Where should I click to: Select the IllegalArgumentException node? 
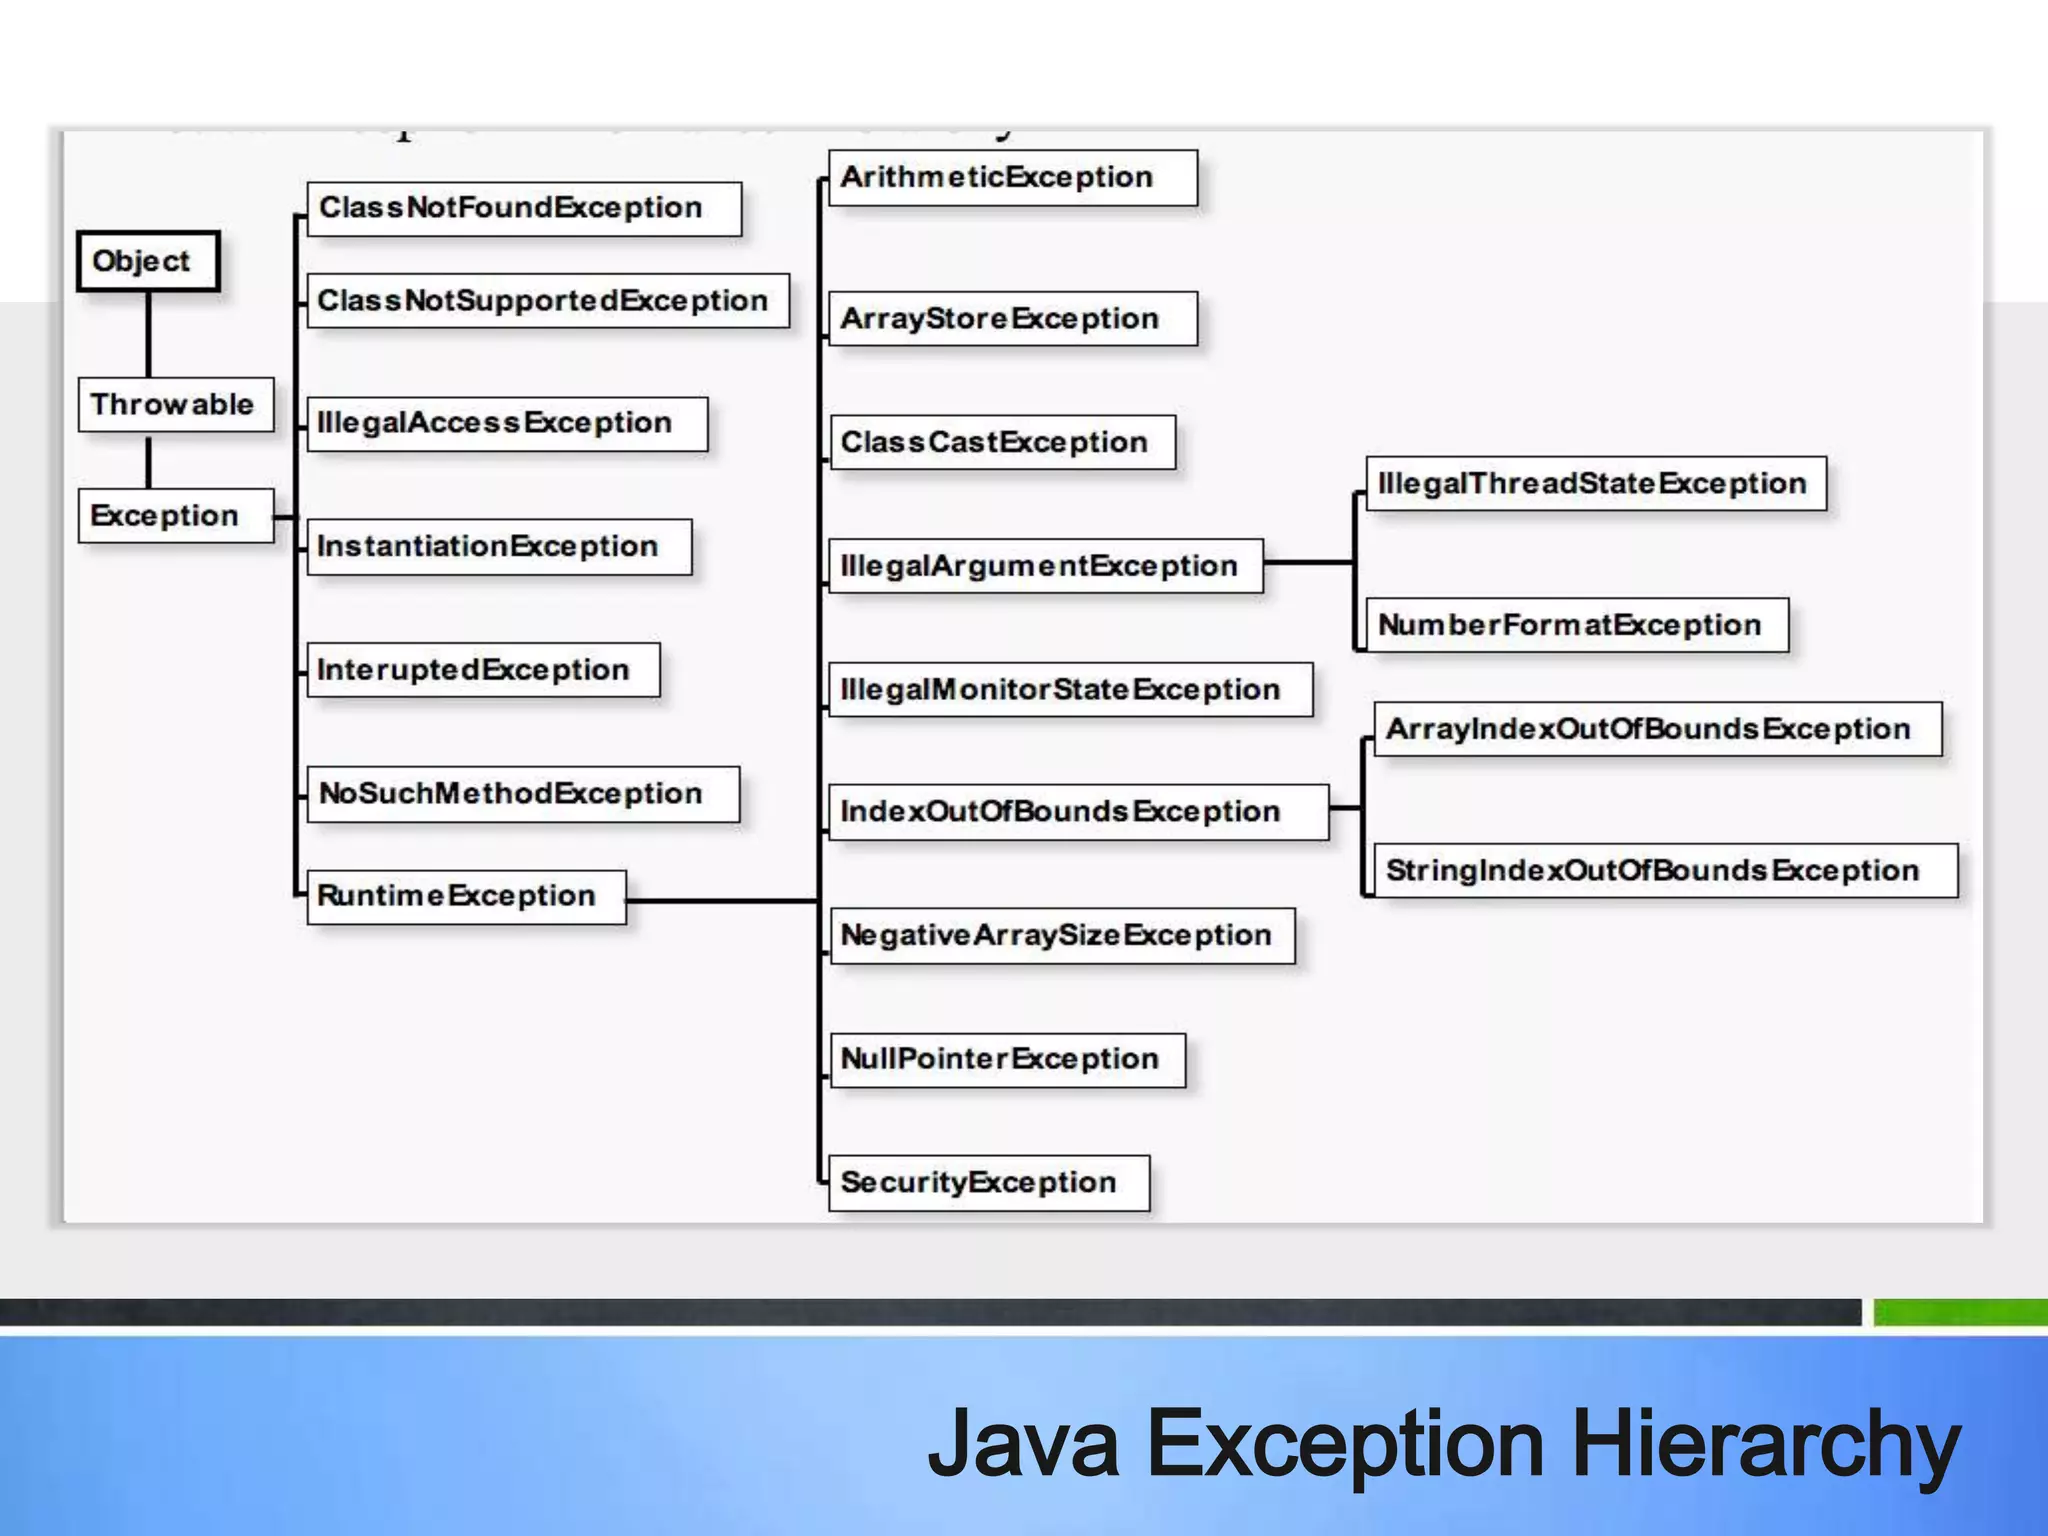(x=1045, y=566)
